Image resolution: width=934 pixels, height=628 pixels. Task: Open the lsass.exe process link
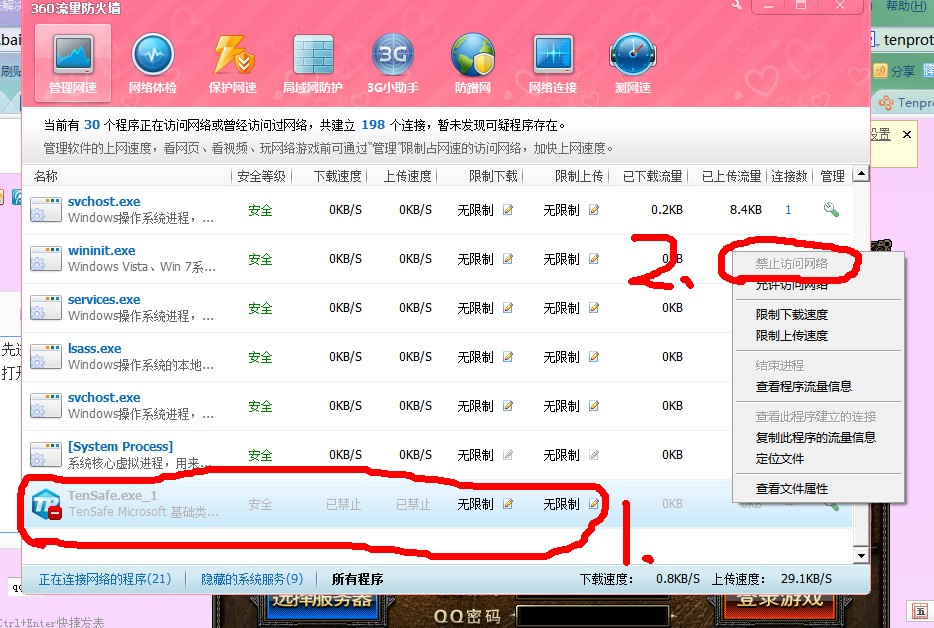[95, 348]
